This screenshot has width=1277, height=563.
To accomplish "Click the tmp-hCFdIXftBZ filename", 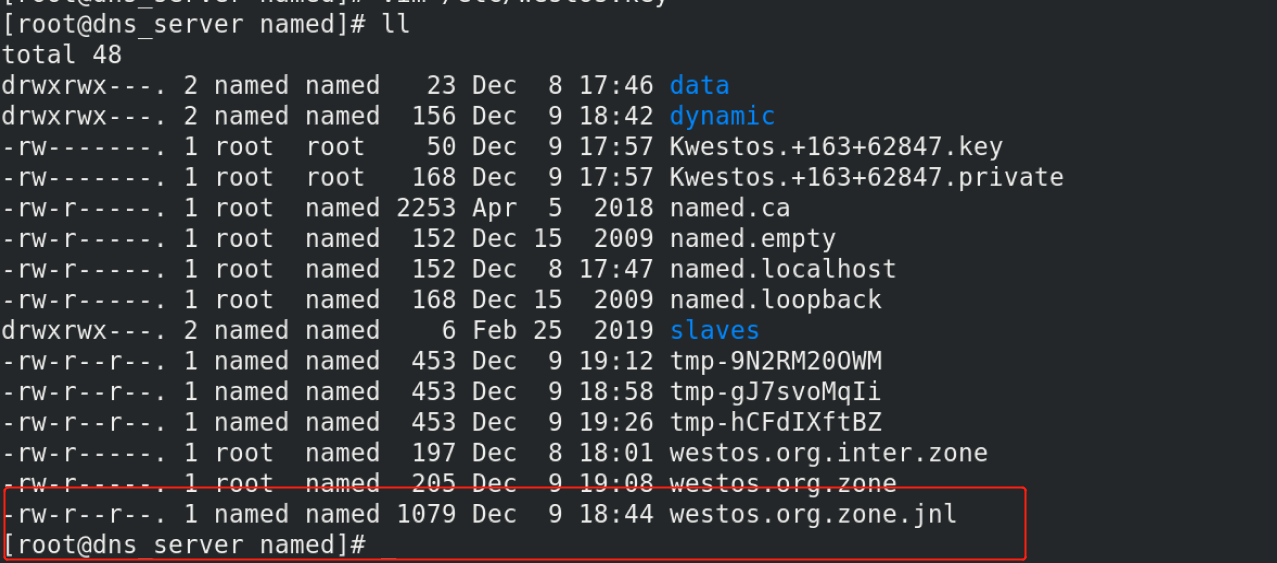I will pyautogui.click(x=775, y=423).
